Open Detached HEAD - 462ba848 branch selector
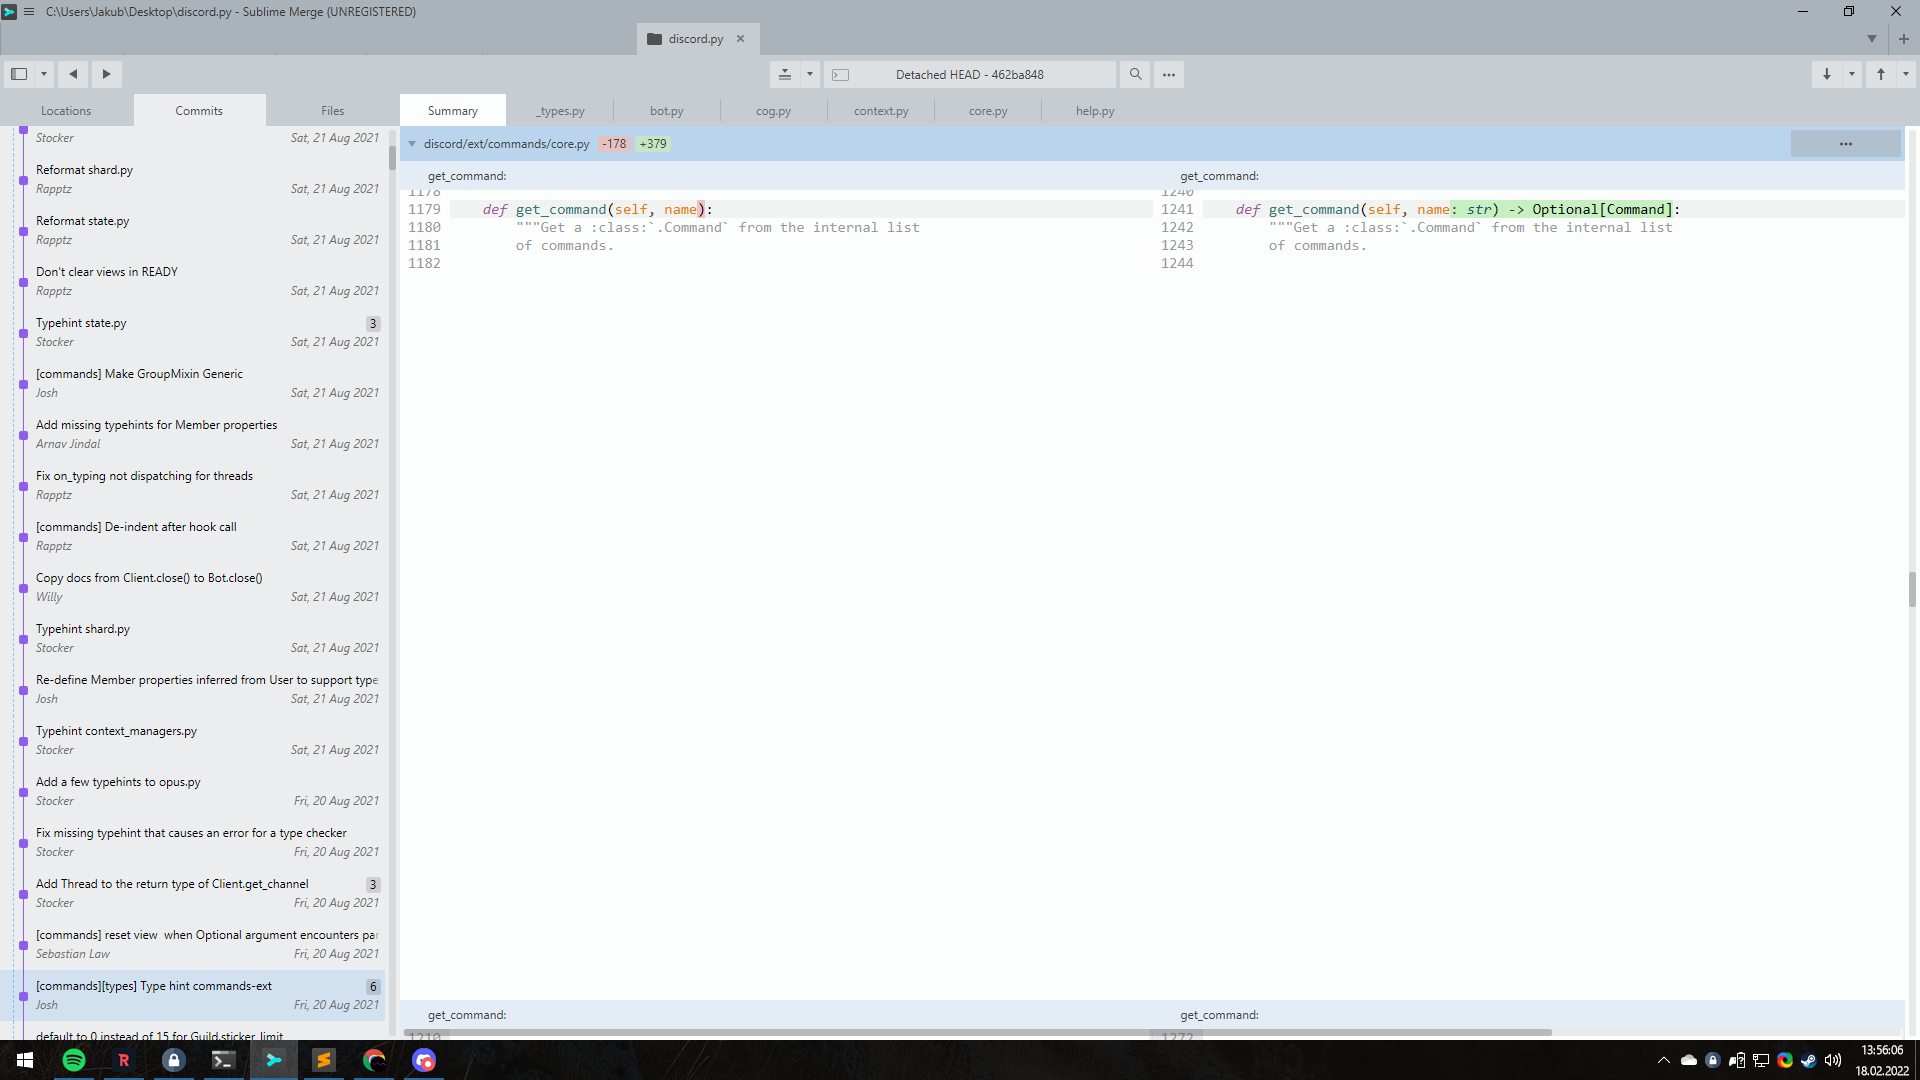Image resolution: width=1920 pixels, height=1080 pixels. 969,75
